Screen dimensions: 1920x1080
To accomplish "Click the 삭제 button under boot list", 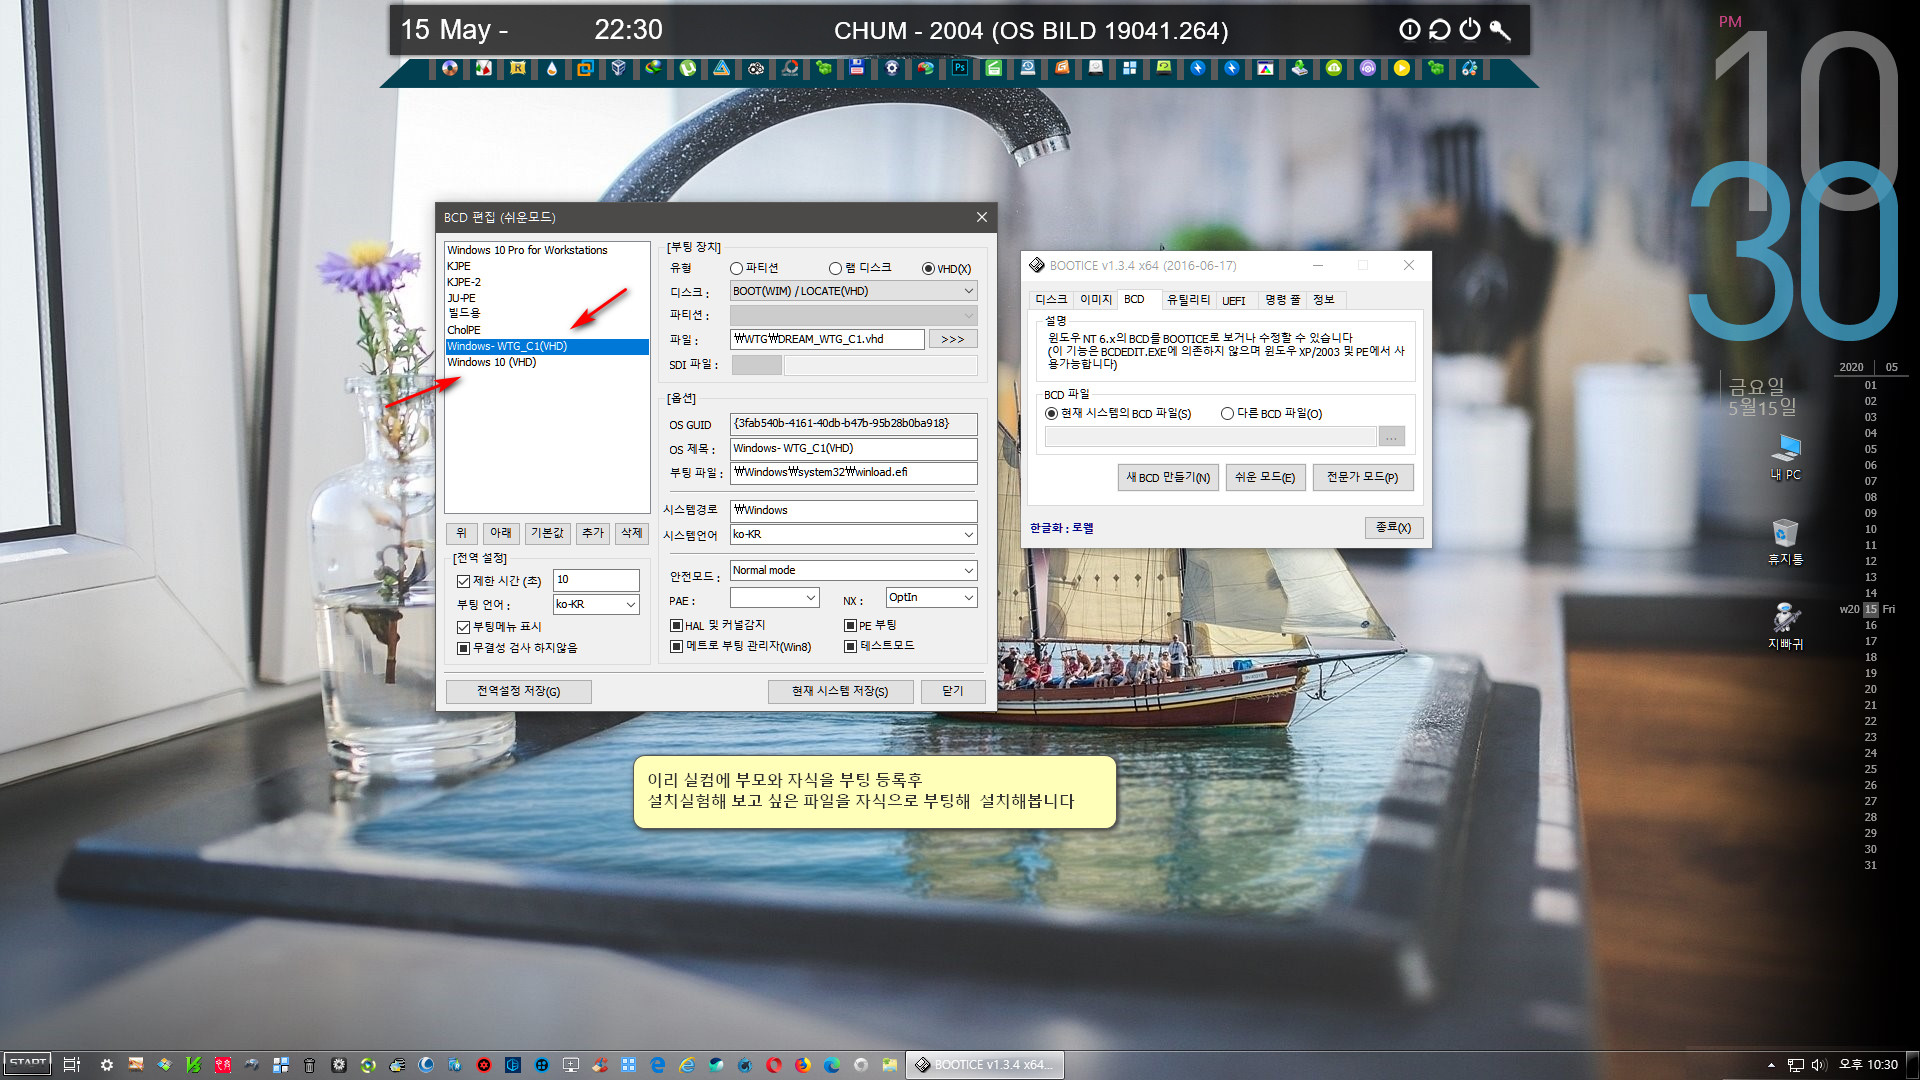I will [632, 533].
